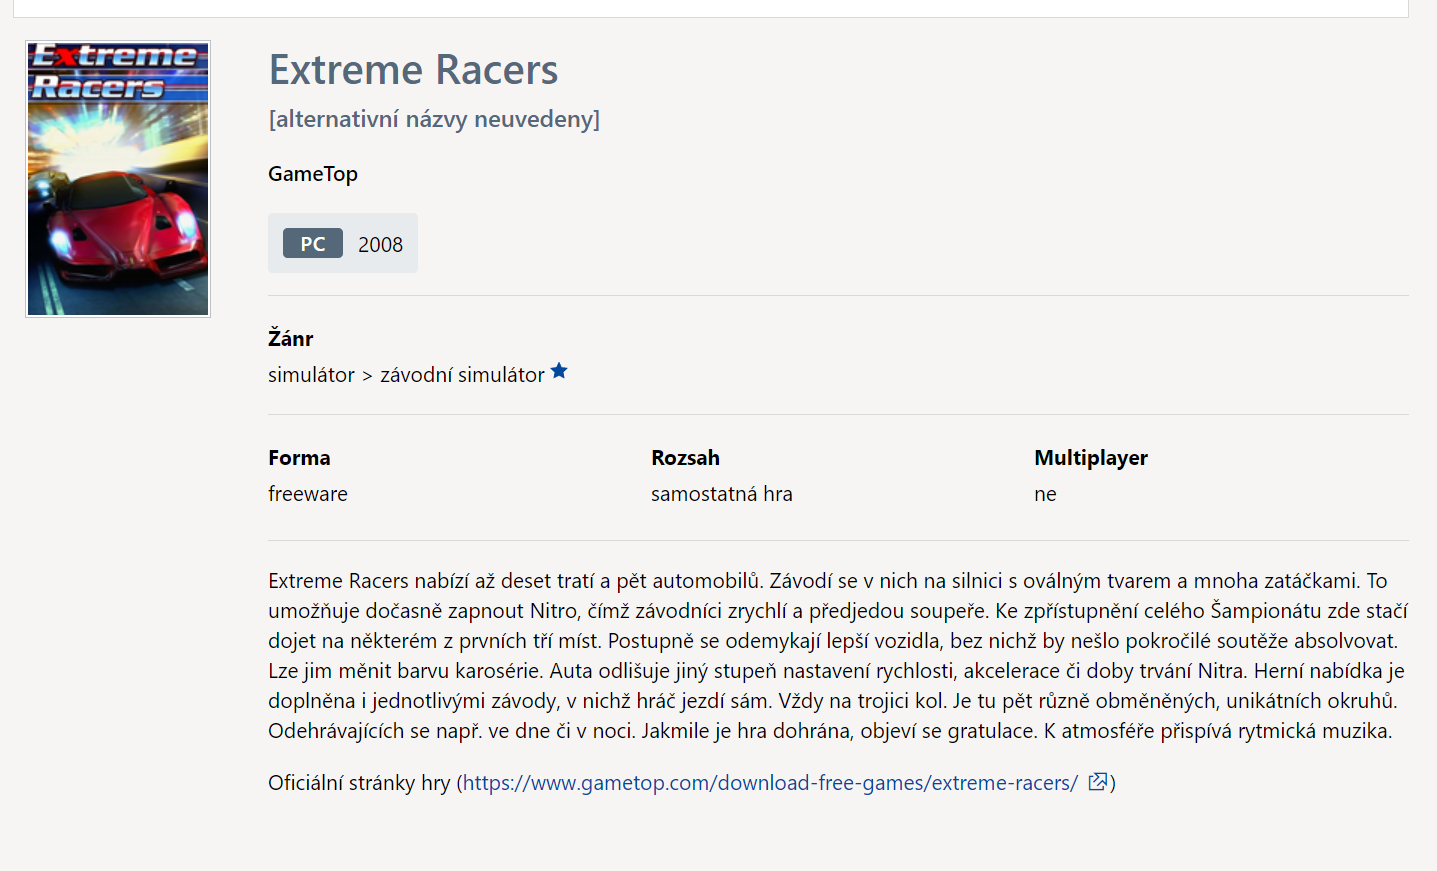Image resolution: width=1437 pixels, height=871 pixels.
Task: Click the alternativní názvy neuvedeny text
Action: [434, 119]
